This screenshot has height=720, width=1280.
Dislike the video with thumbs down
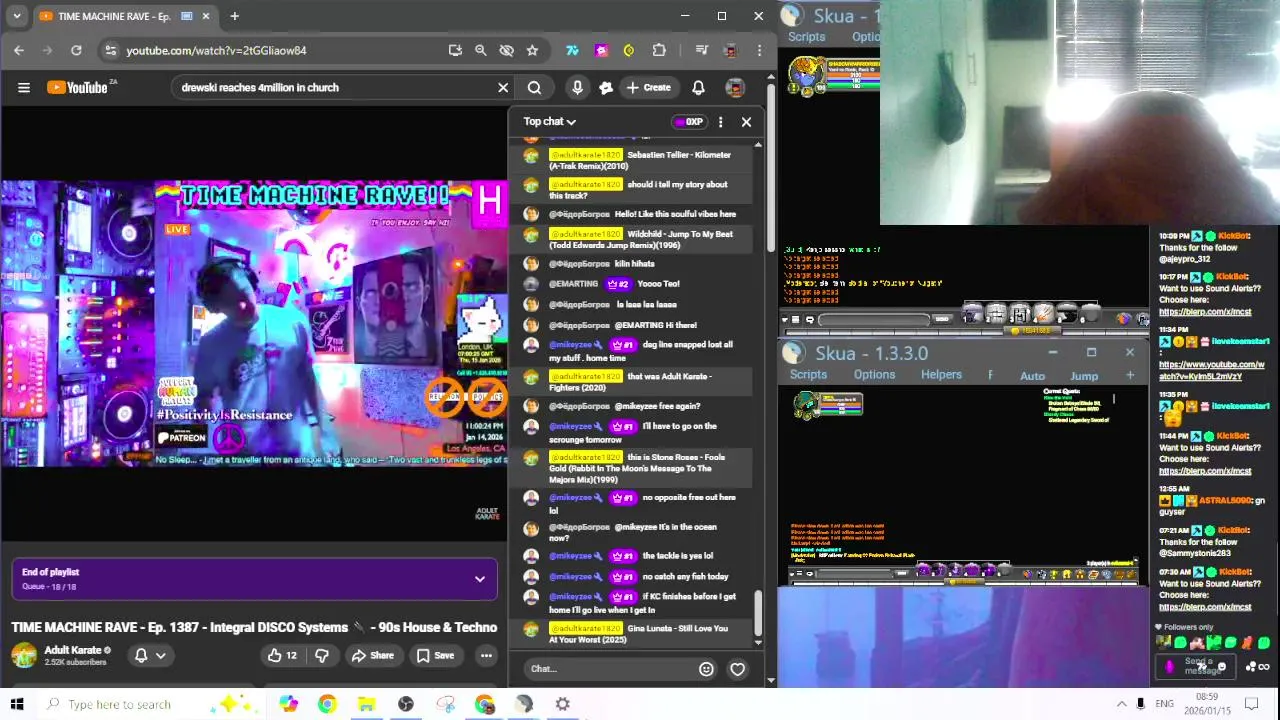tap(322, 656)
